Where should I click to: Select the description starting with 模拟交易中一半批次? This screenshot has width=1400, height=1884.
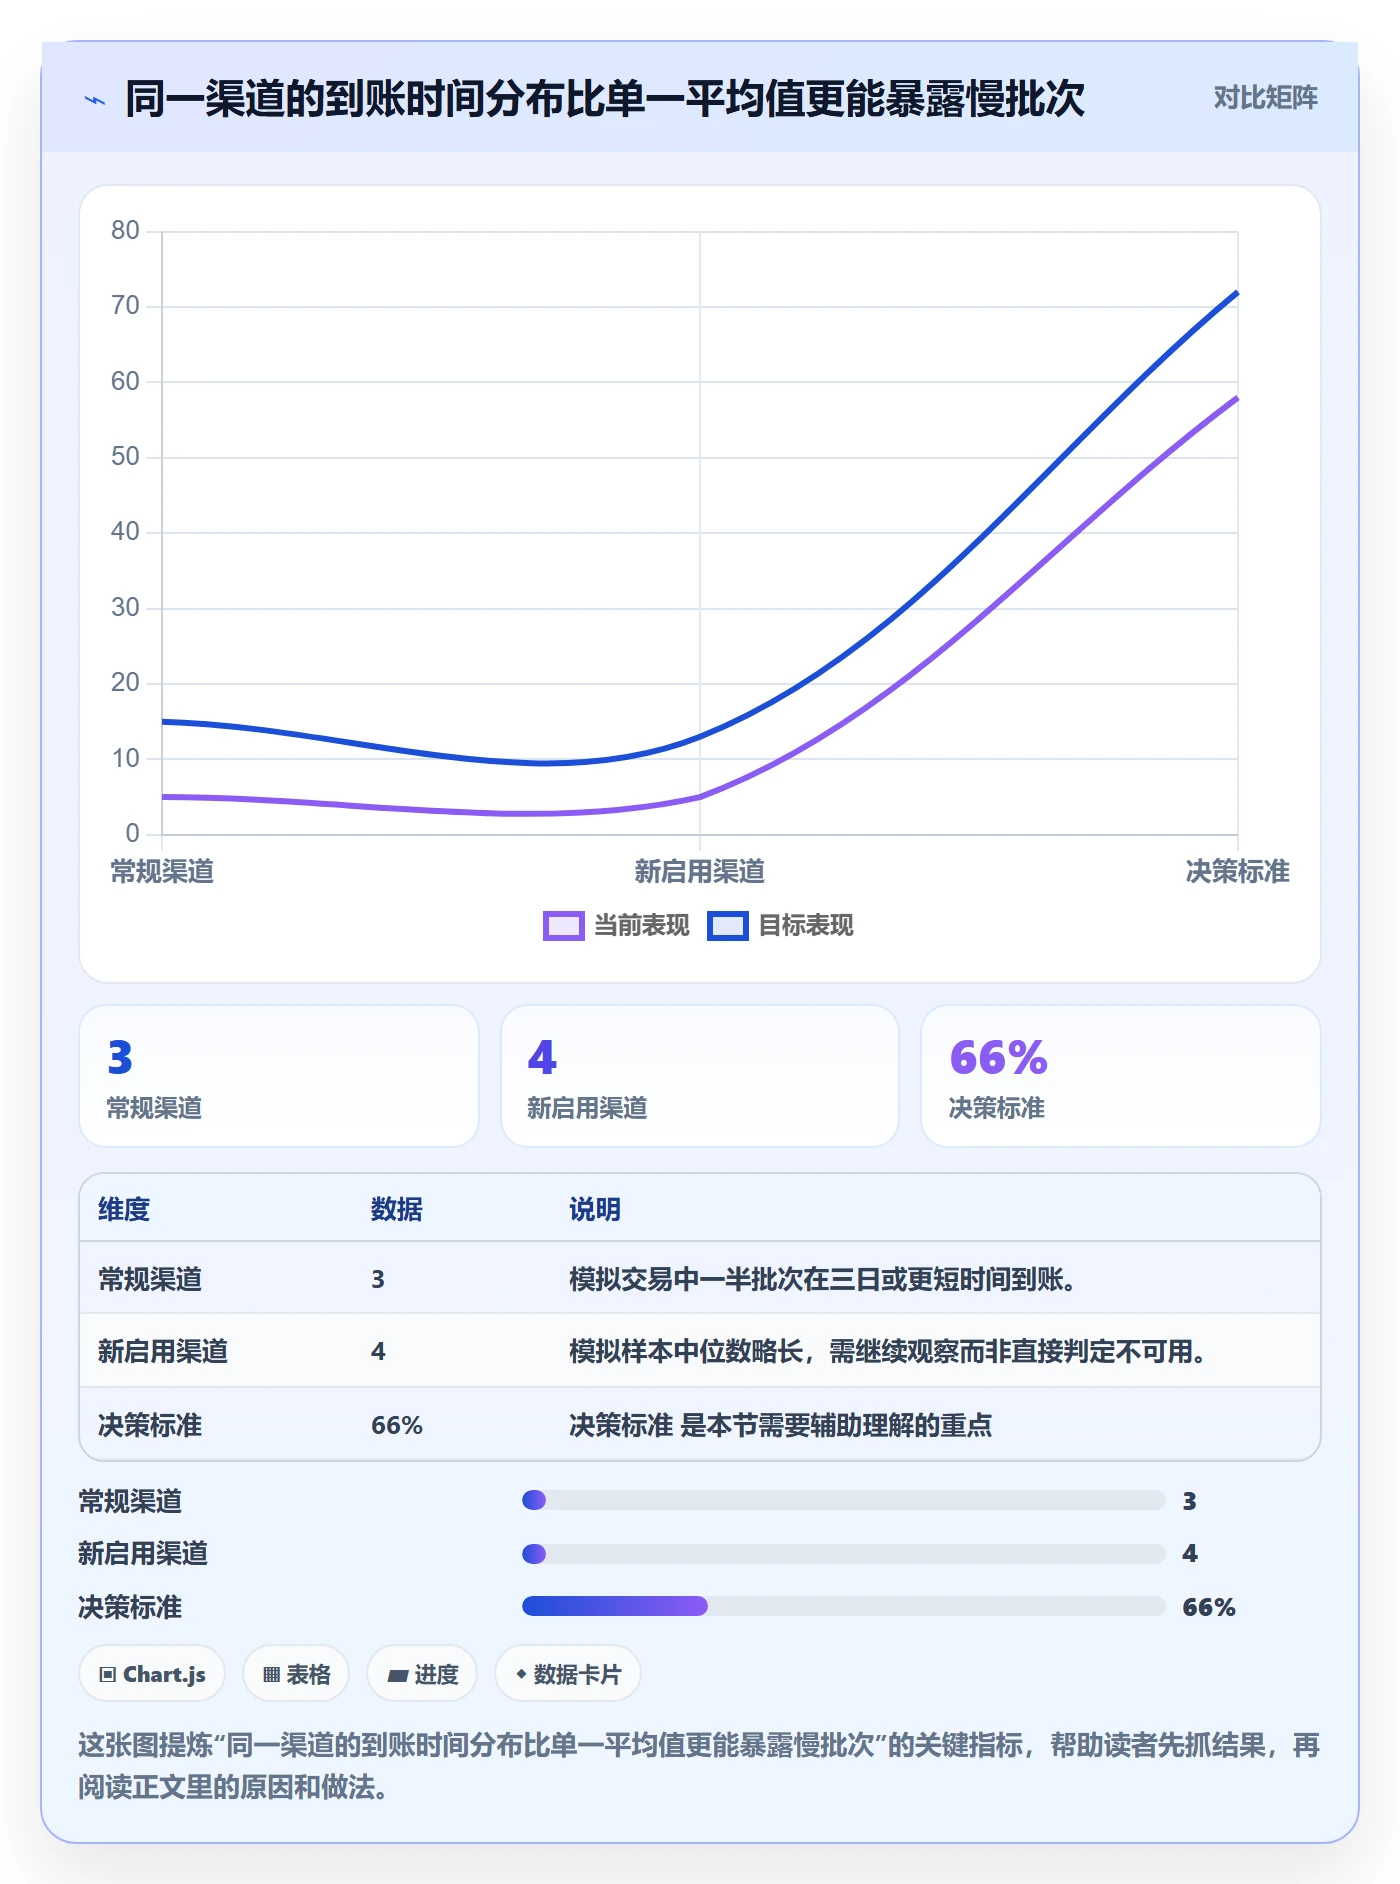822,1280
